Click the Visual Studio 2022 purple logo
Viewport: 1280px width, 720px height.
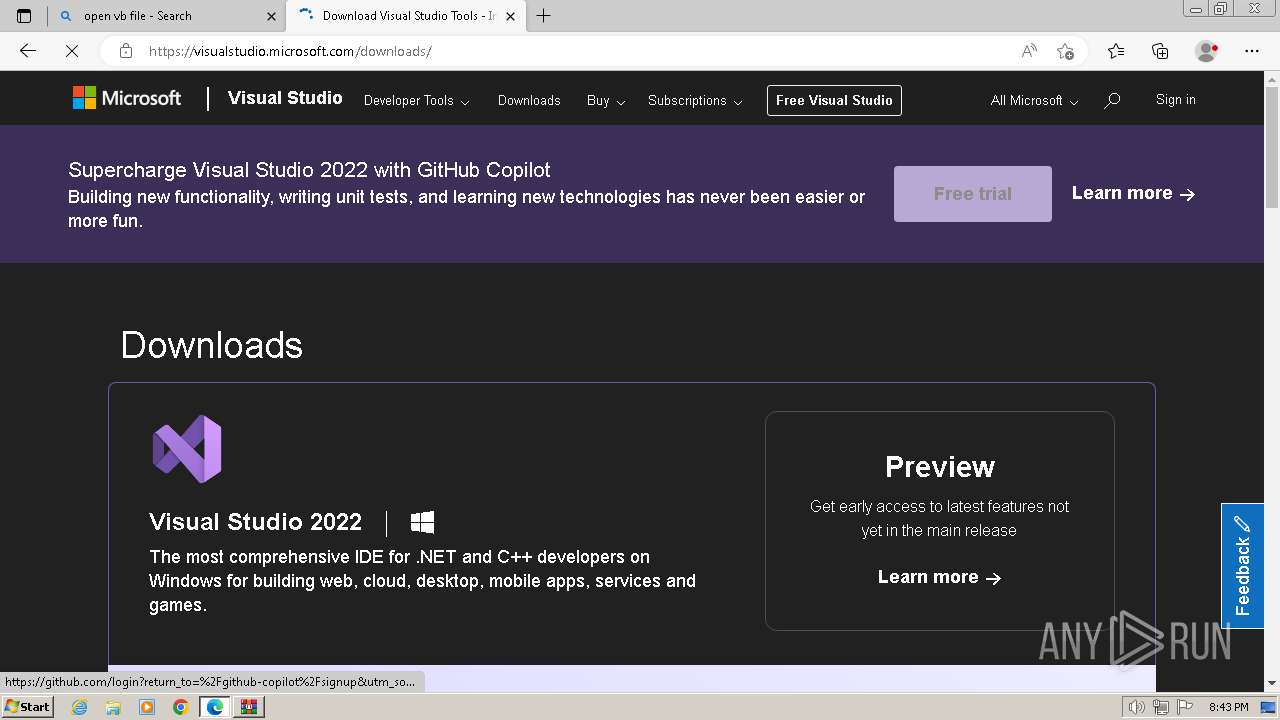(187, 449)
